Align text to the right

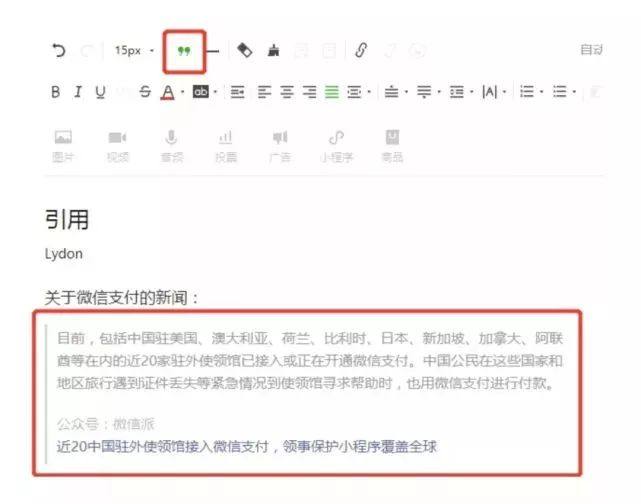[309, 92]
